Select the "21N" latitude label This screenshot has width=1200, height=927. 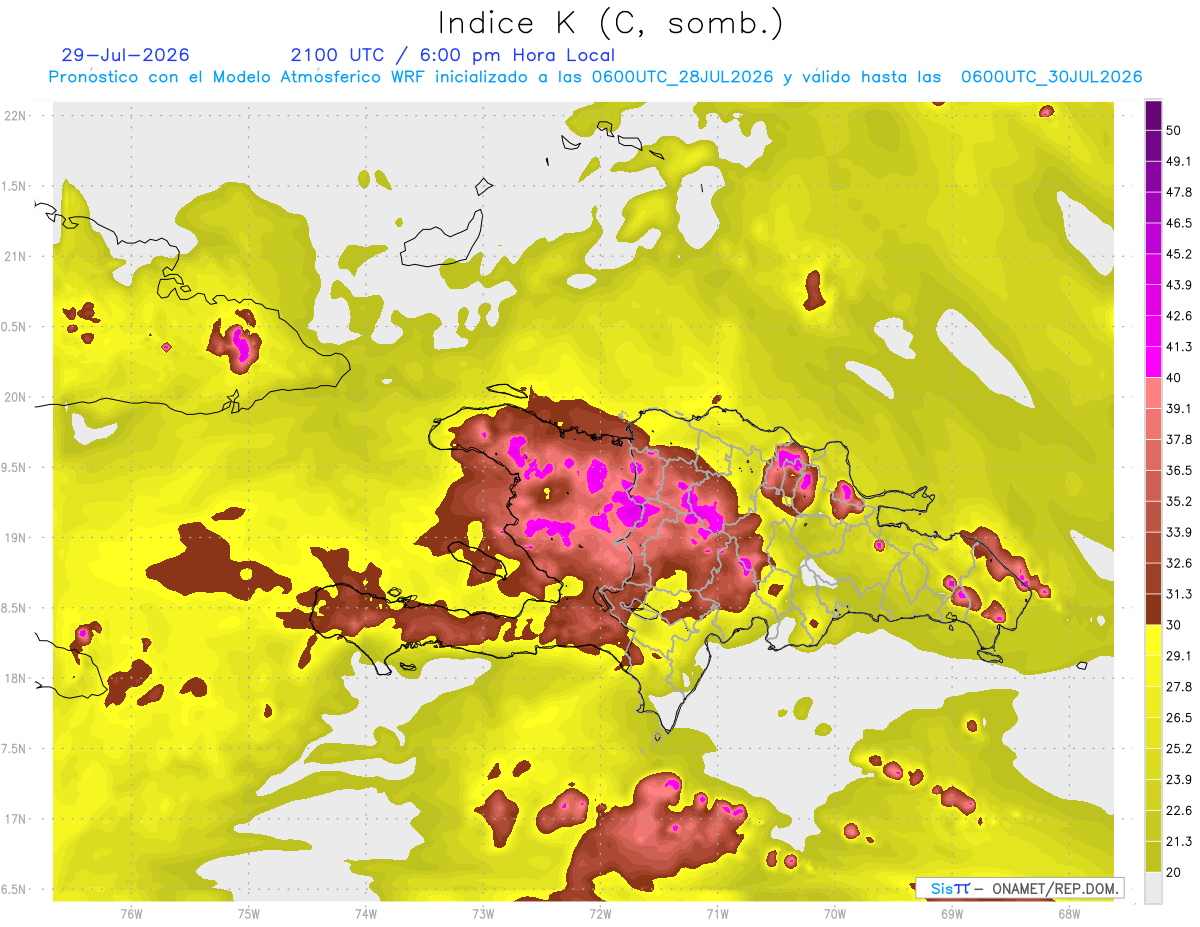pyautogui.click(x=15, y=256)
